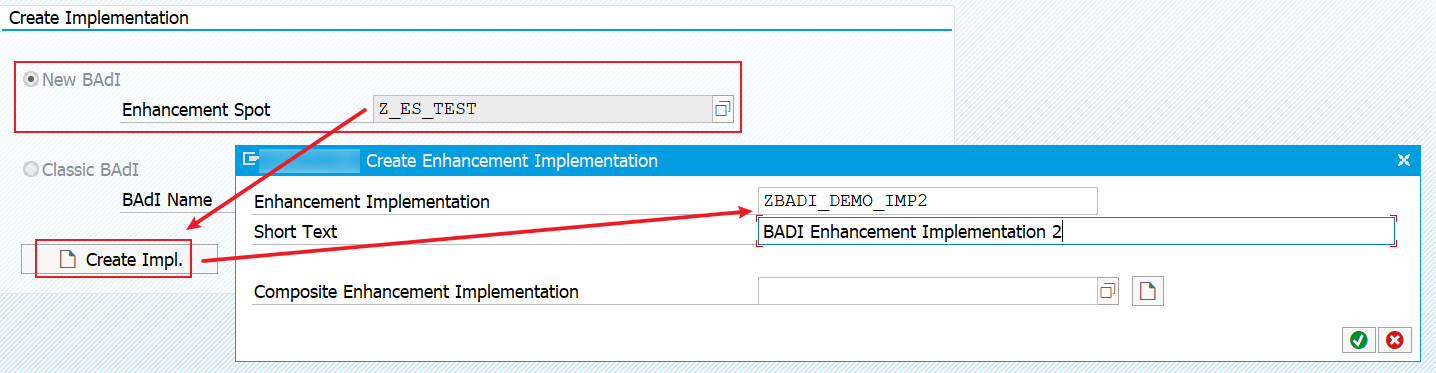Image resolution: width=1436 pixels, height=373 pixels.
Task: Click the BAdI Name label
Action: pos(167,200)
